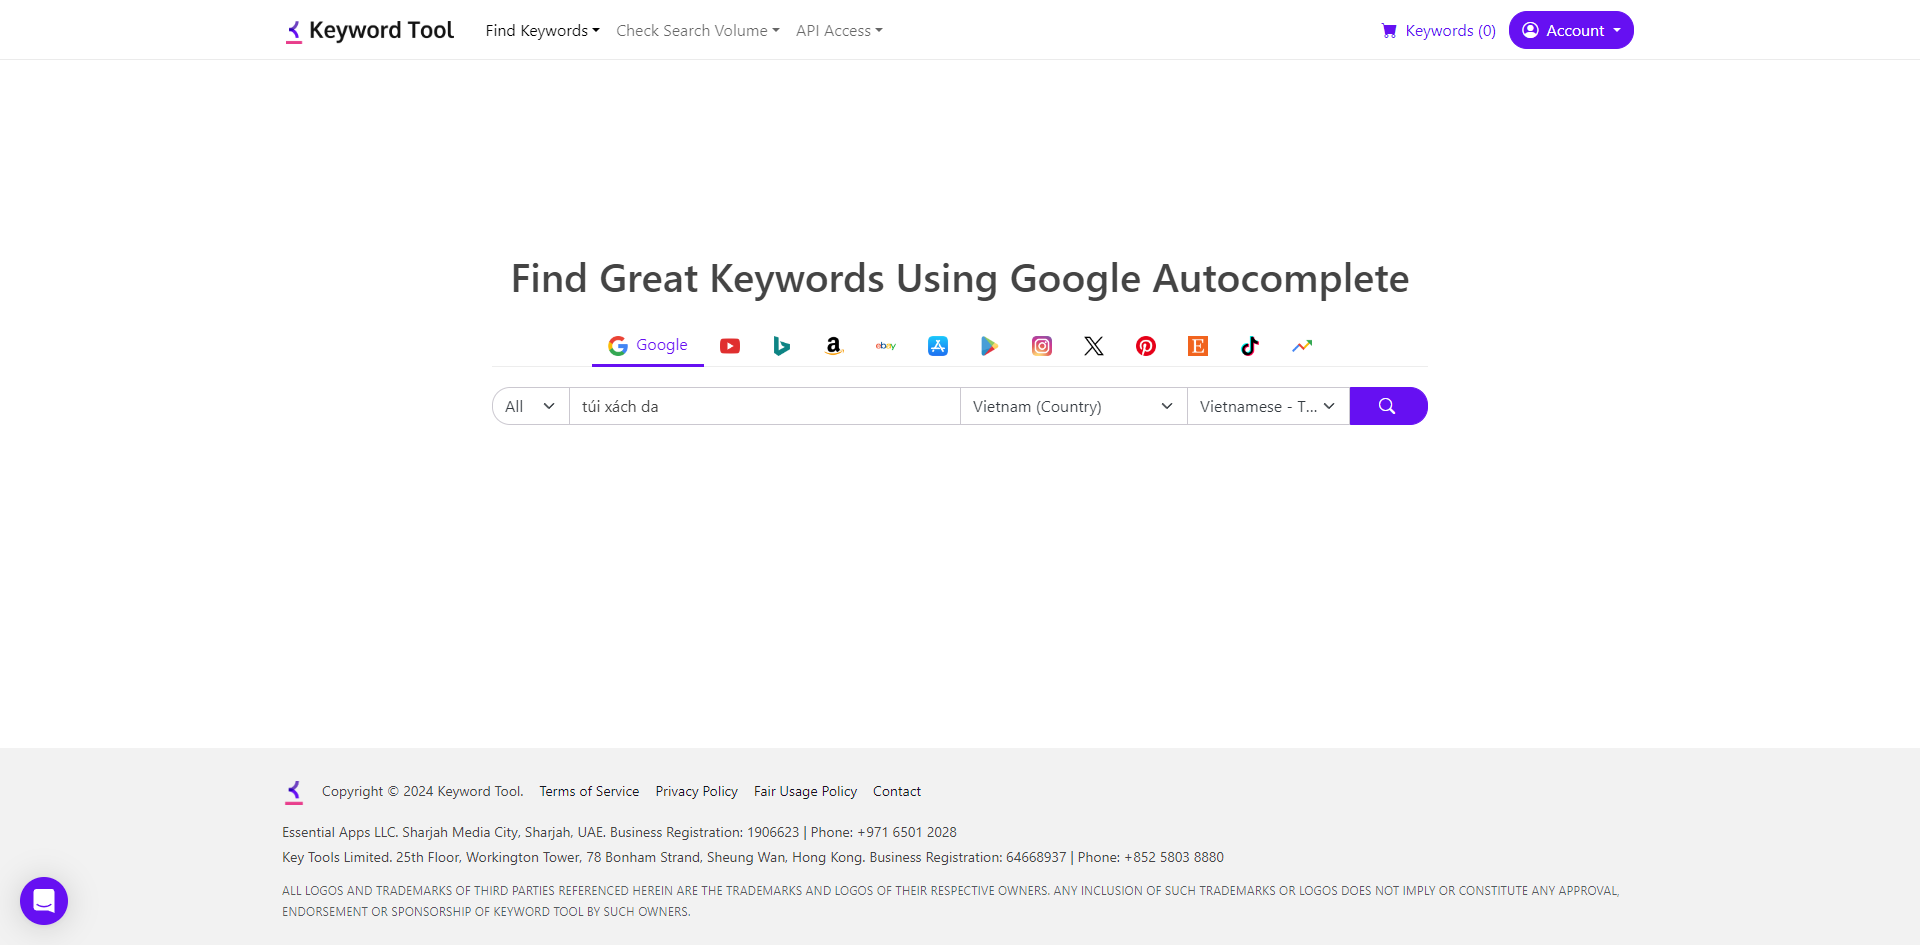Click the 'Copyright © 2024 Keyword Tool.' text
This screenshot has height=945, width=1920.
point(423,791)
